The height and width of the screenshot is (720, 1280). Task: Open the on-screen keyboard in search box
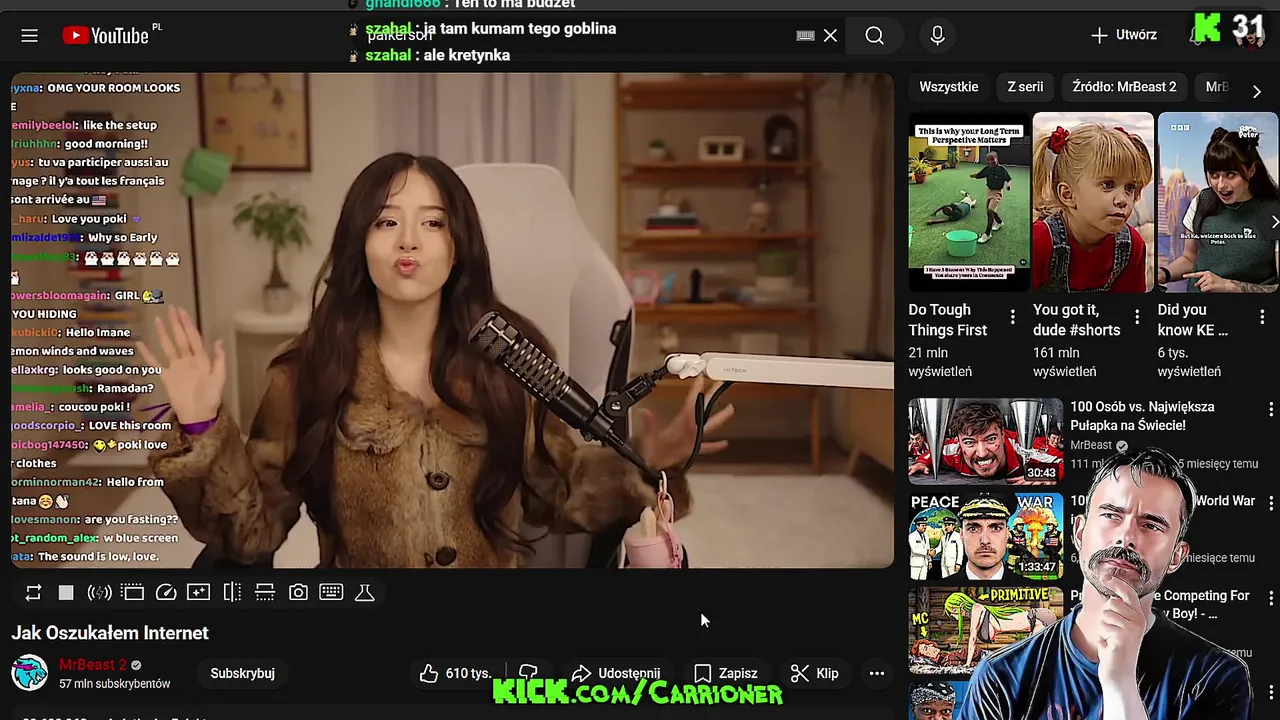805,35
